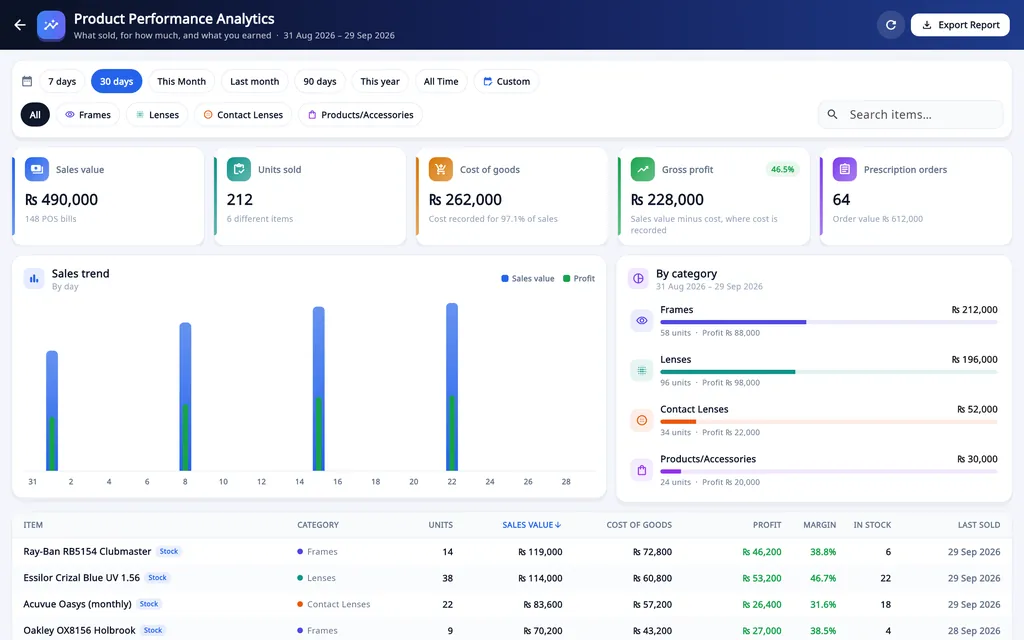Click the By category pie icon
Screen dimensions: 1024x640
tap(638, 278)
